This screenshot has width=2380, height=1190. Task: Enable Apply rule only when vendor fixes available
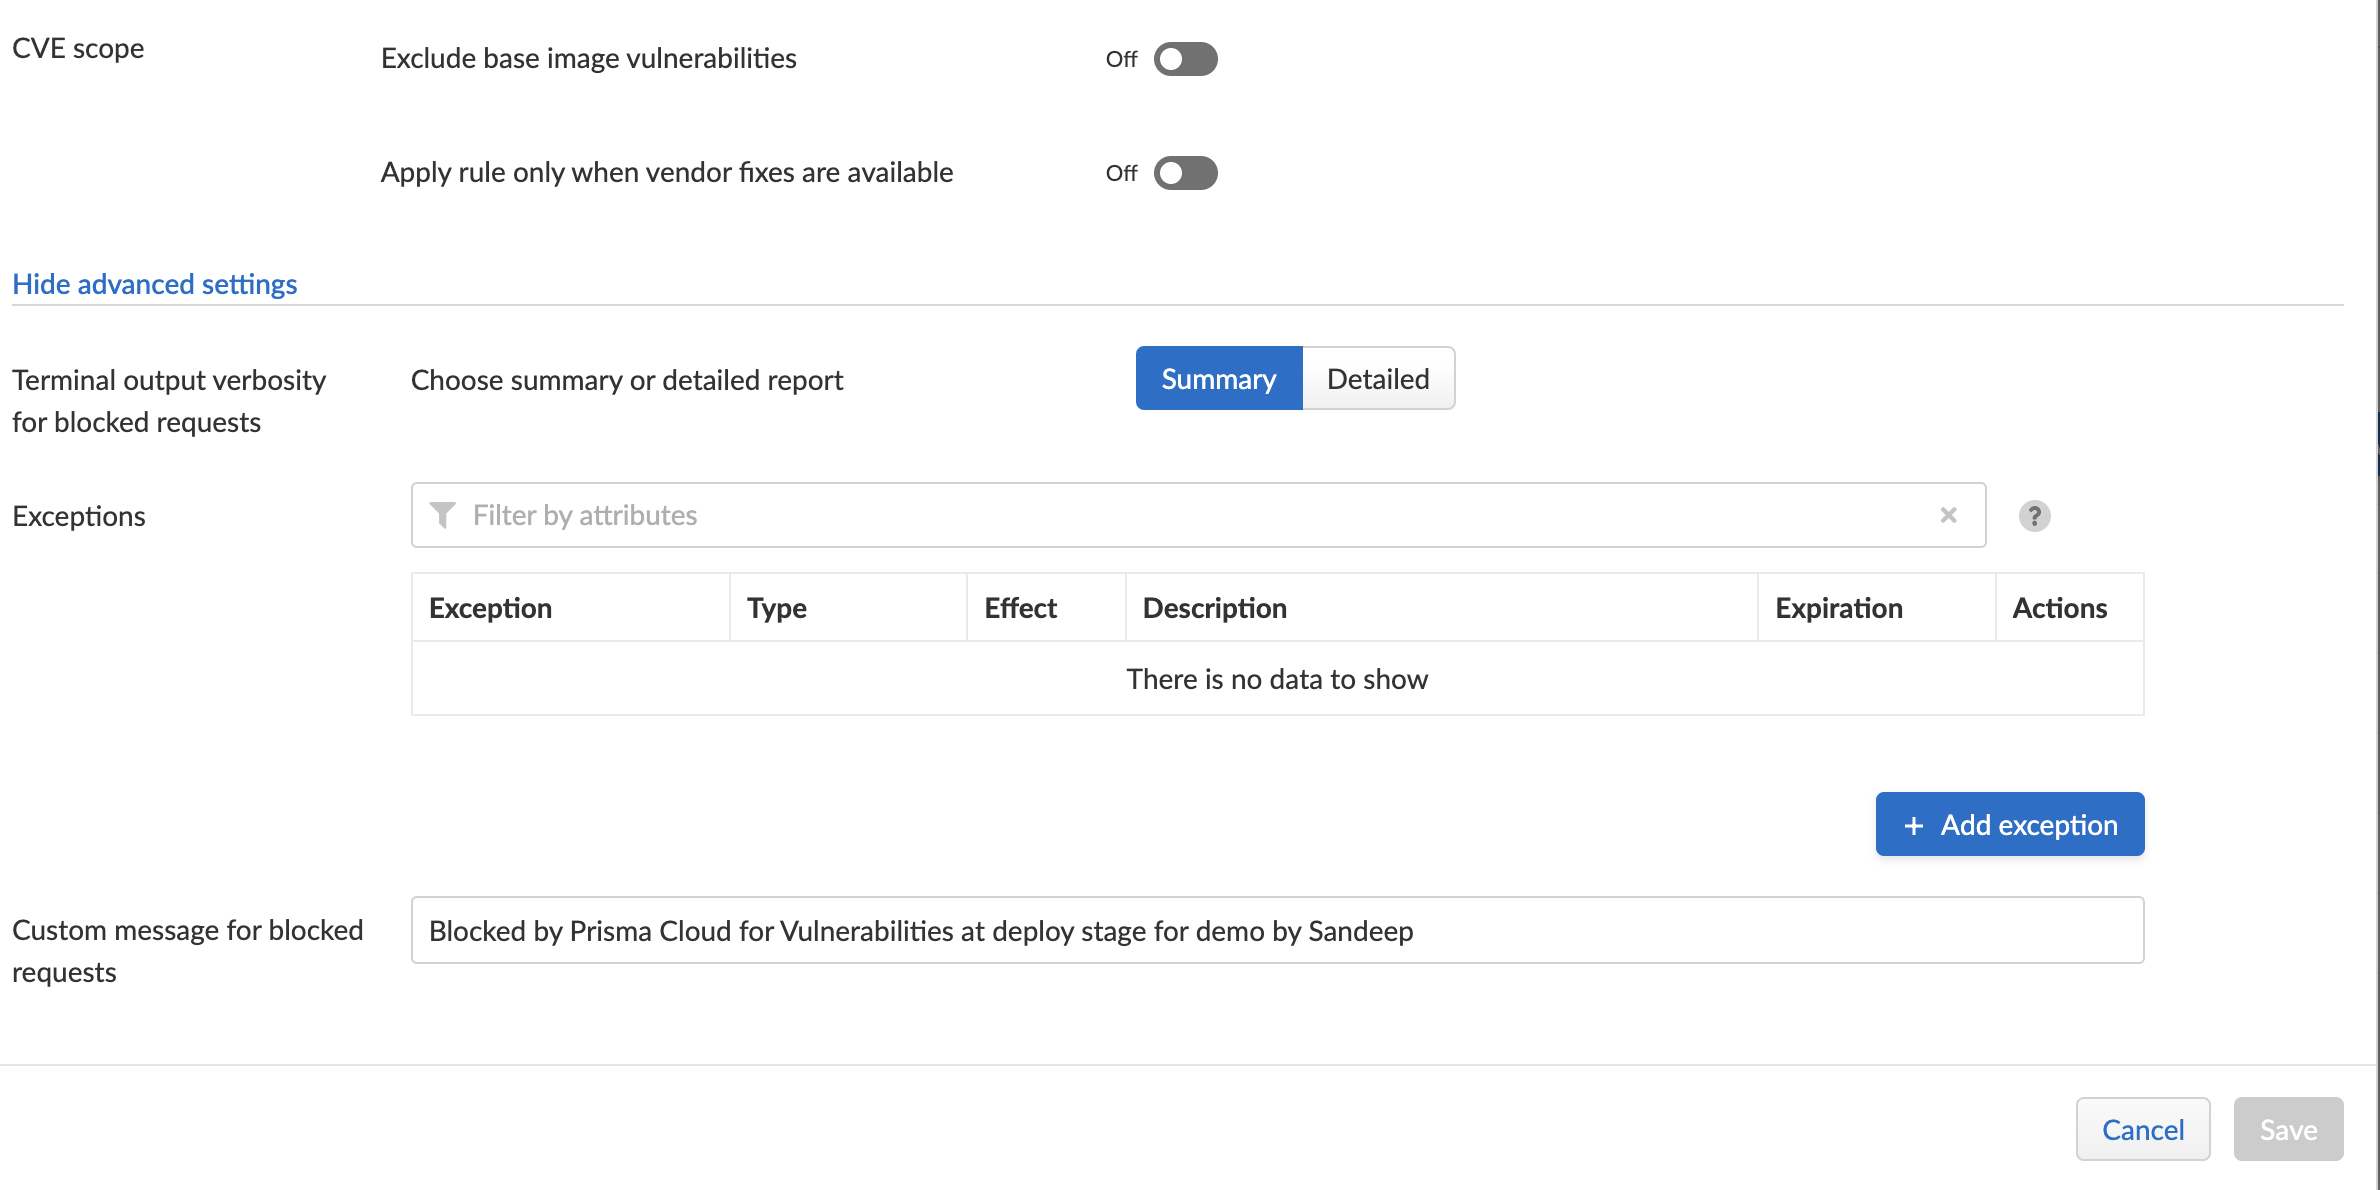1185,173
